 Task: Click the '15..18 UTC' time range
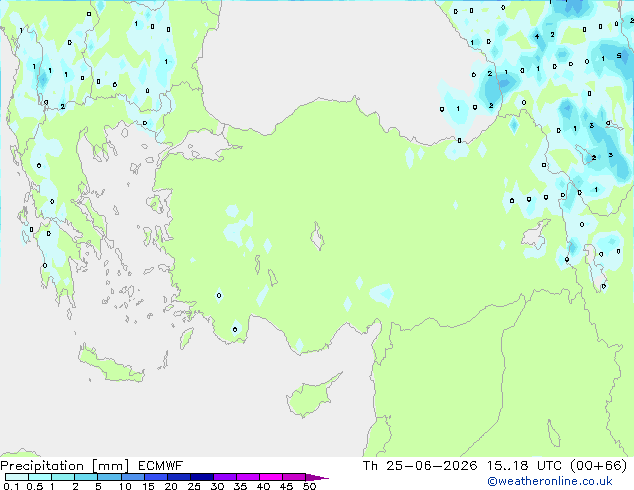524,466
